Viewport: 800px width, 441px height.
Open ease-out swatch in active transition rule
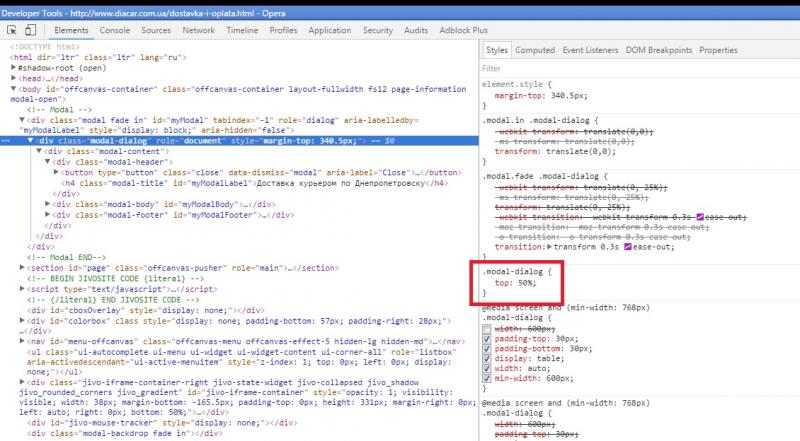pyautogui.click(x=628, y=247)
